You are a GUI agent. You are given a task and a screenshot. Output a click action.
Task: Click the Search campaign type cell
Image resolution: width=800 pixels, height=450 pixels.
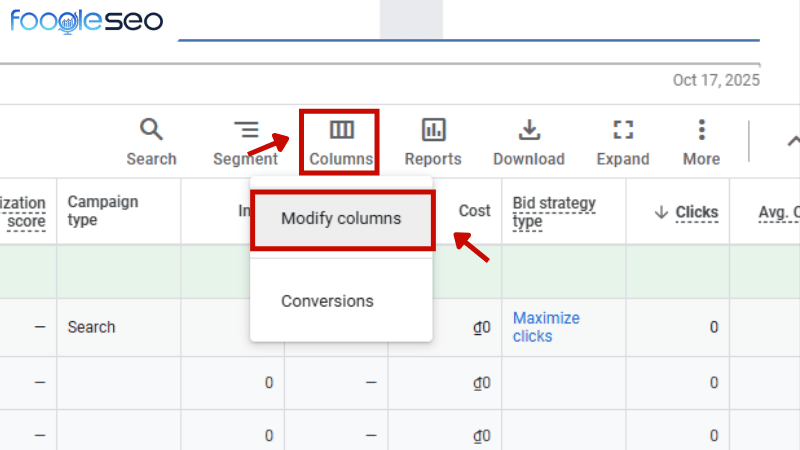91,327
